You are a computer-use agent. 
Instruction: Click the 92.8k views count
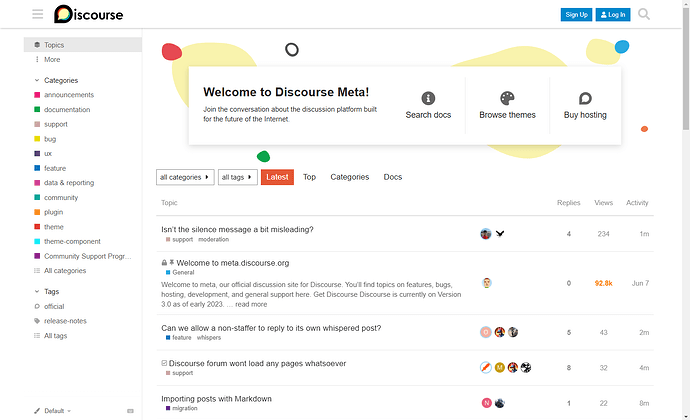point(603,283)
